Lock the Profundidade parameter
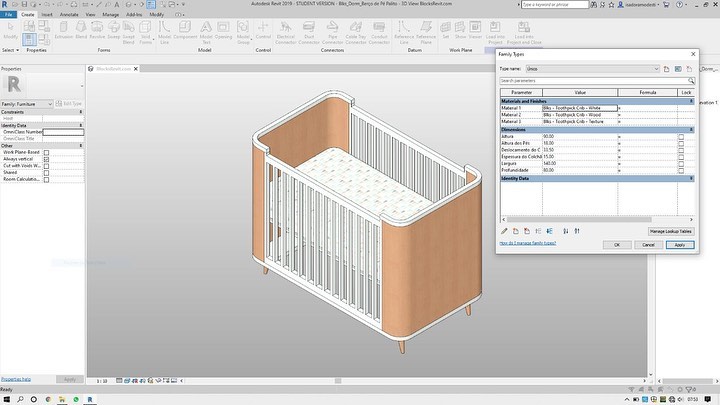 (681, 170)
